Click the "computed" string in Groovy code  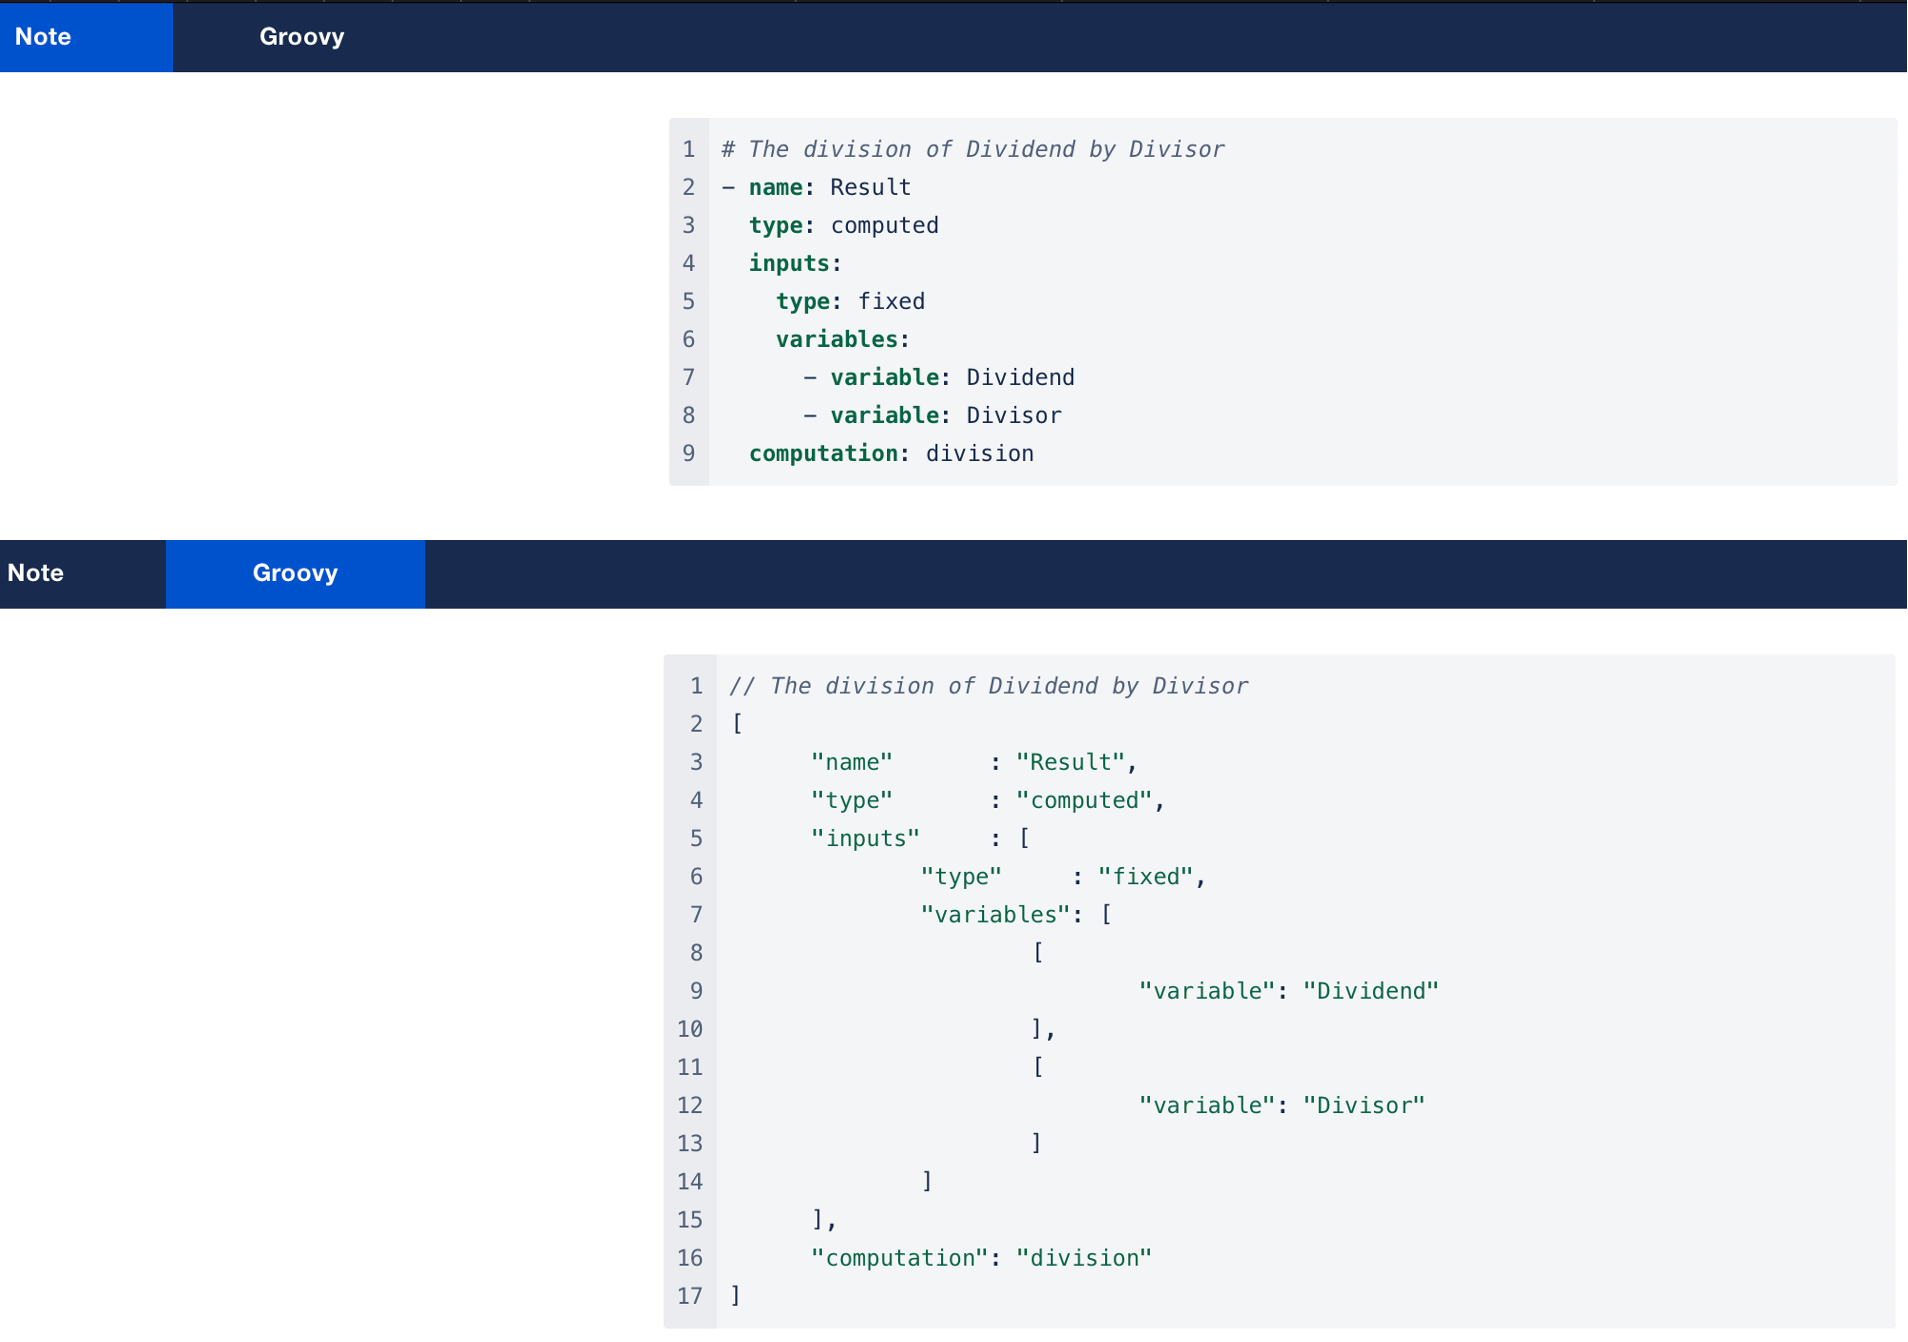1084,800
